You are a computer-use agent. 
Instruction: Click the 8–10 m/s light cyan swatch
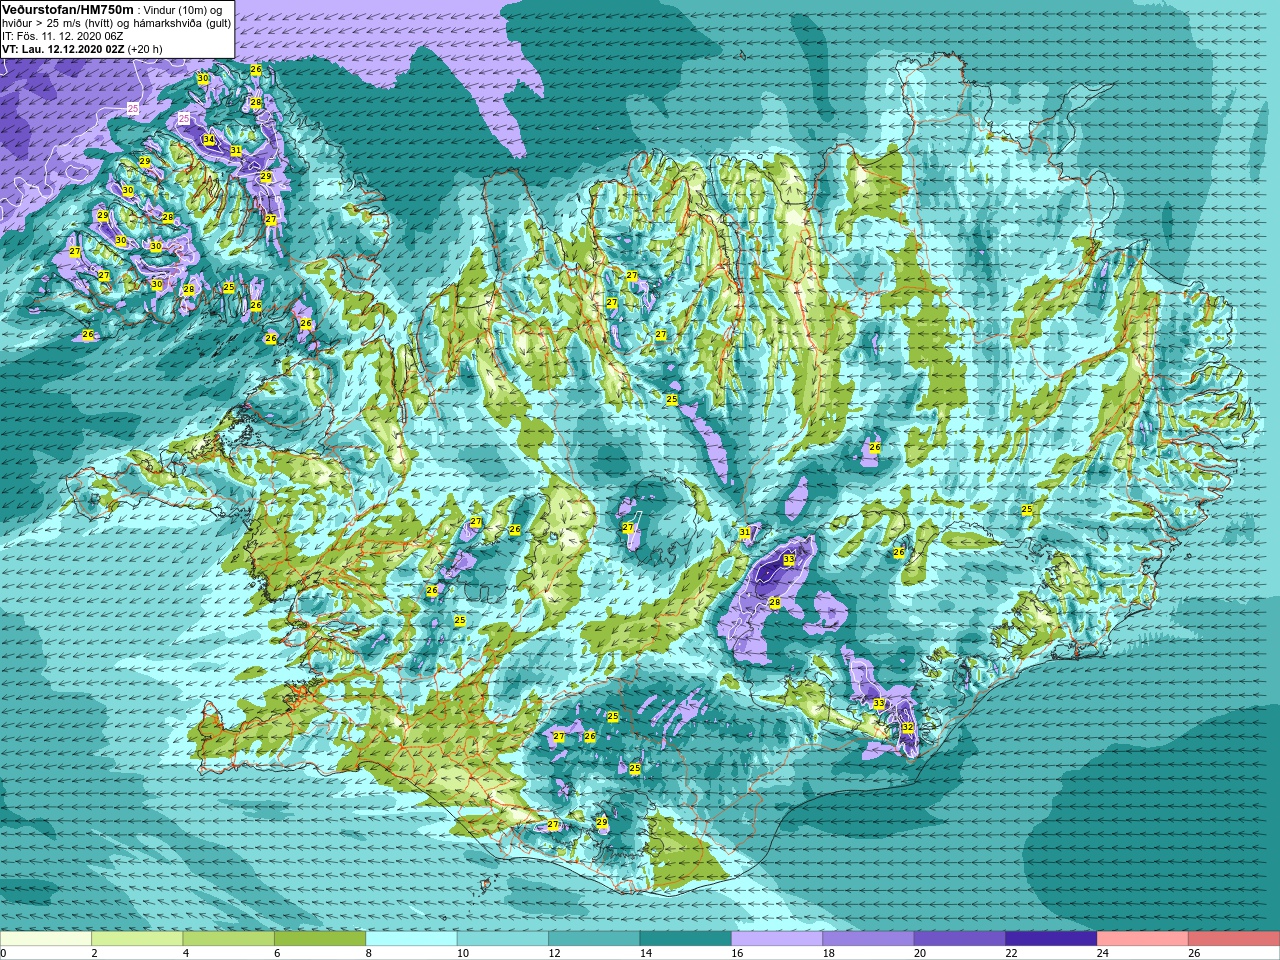point(411,939)
